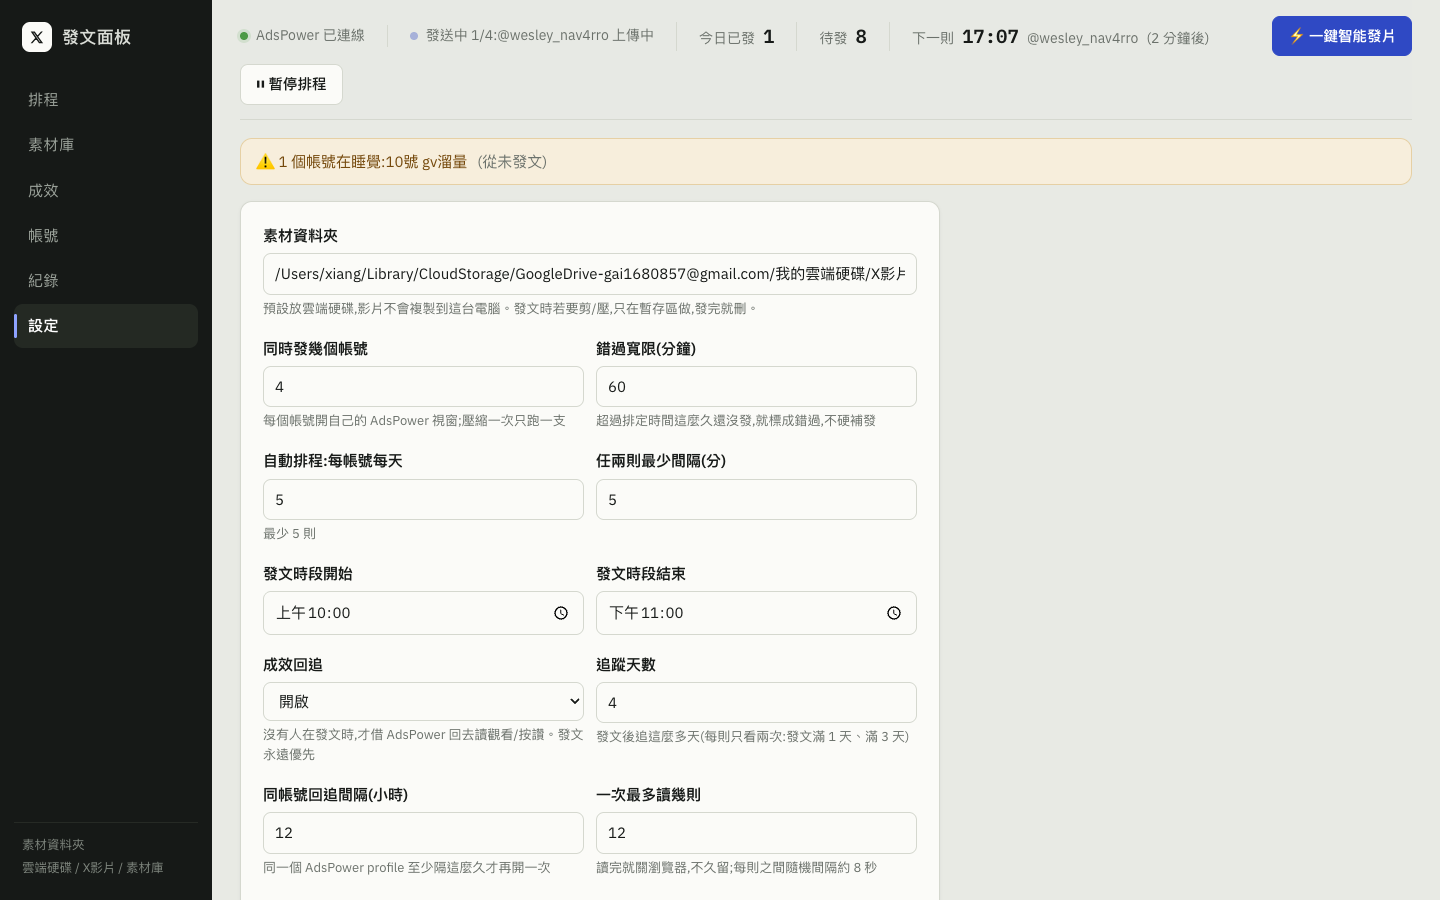The width and height of the screenshot is (1440, 900).
Task: Click the lightning icon on 一鍵智能發片
Action: pos(1296,36)
